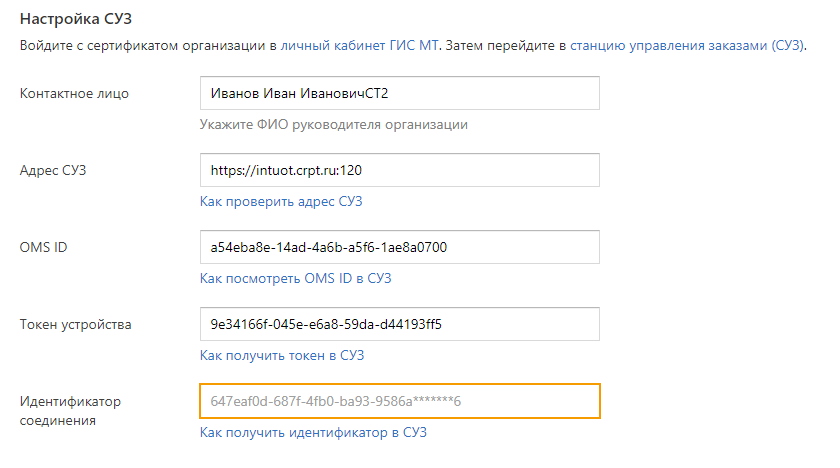Click the OMS ID field label
Image resolution: width=840 pixels, height=468 pixels.
pos(44,248)
